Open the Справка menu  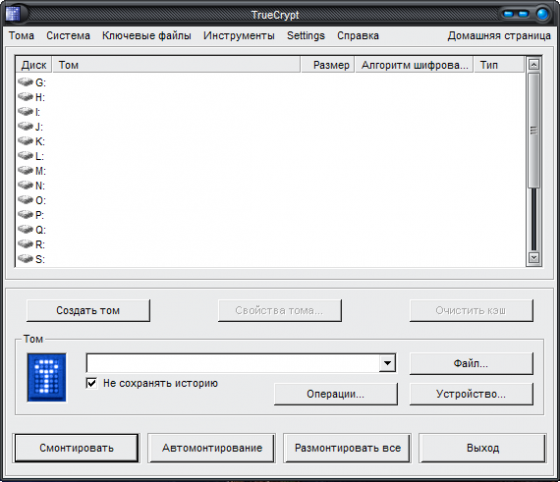click(x=358, y=36)
